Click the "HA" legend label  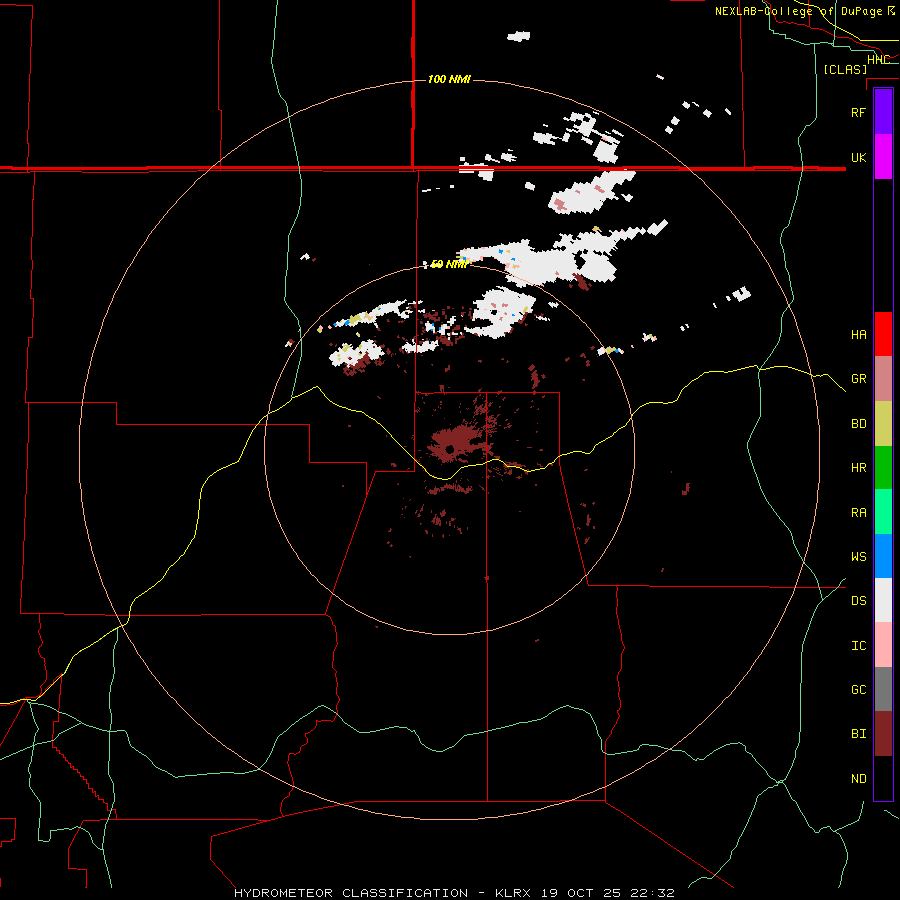click(x=858, y=334)
